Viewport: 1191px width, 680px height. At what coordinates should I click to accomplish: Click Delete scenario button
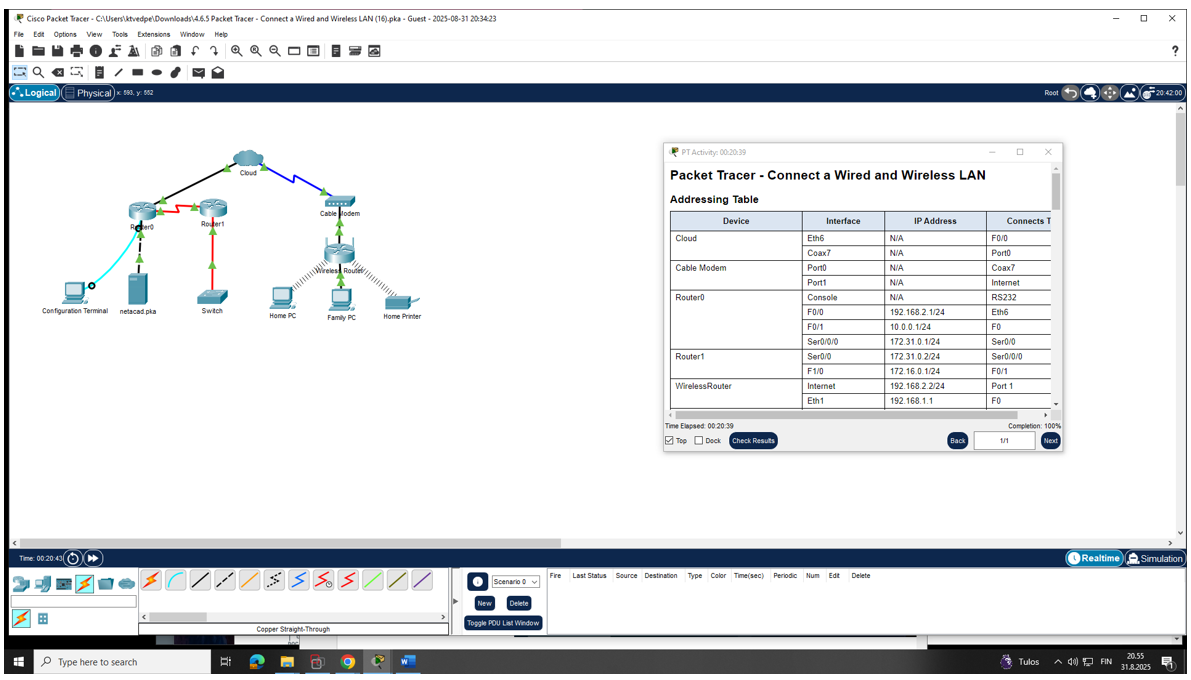point(519,603)
